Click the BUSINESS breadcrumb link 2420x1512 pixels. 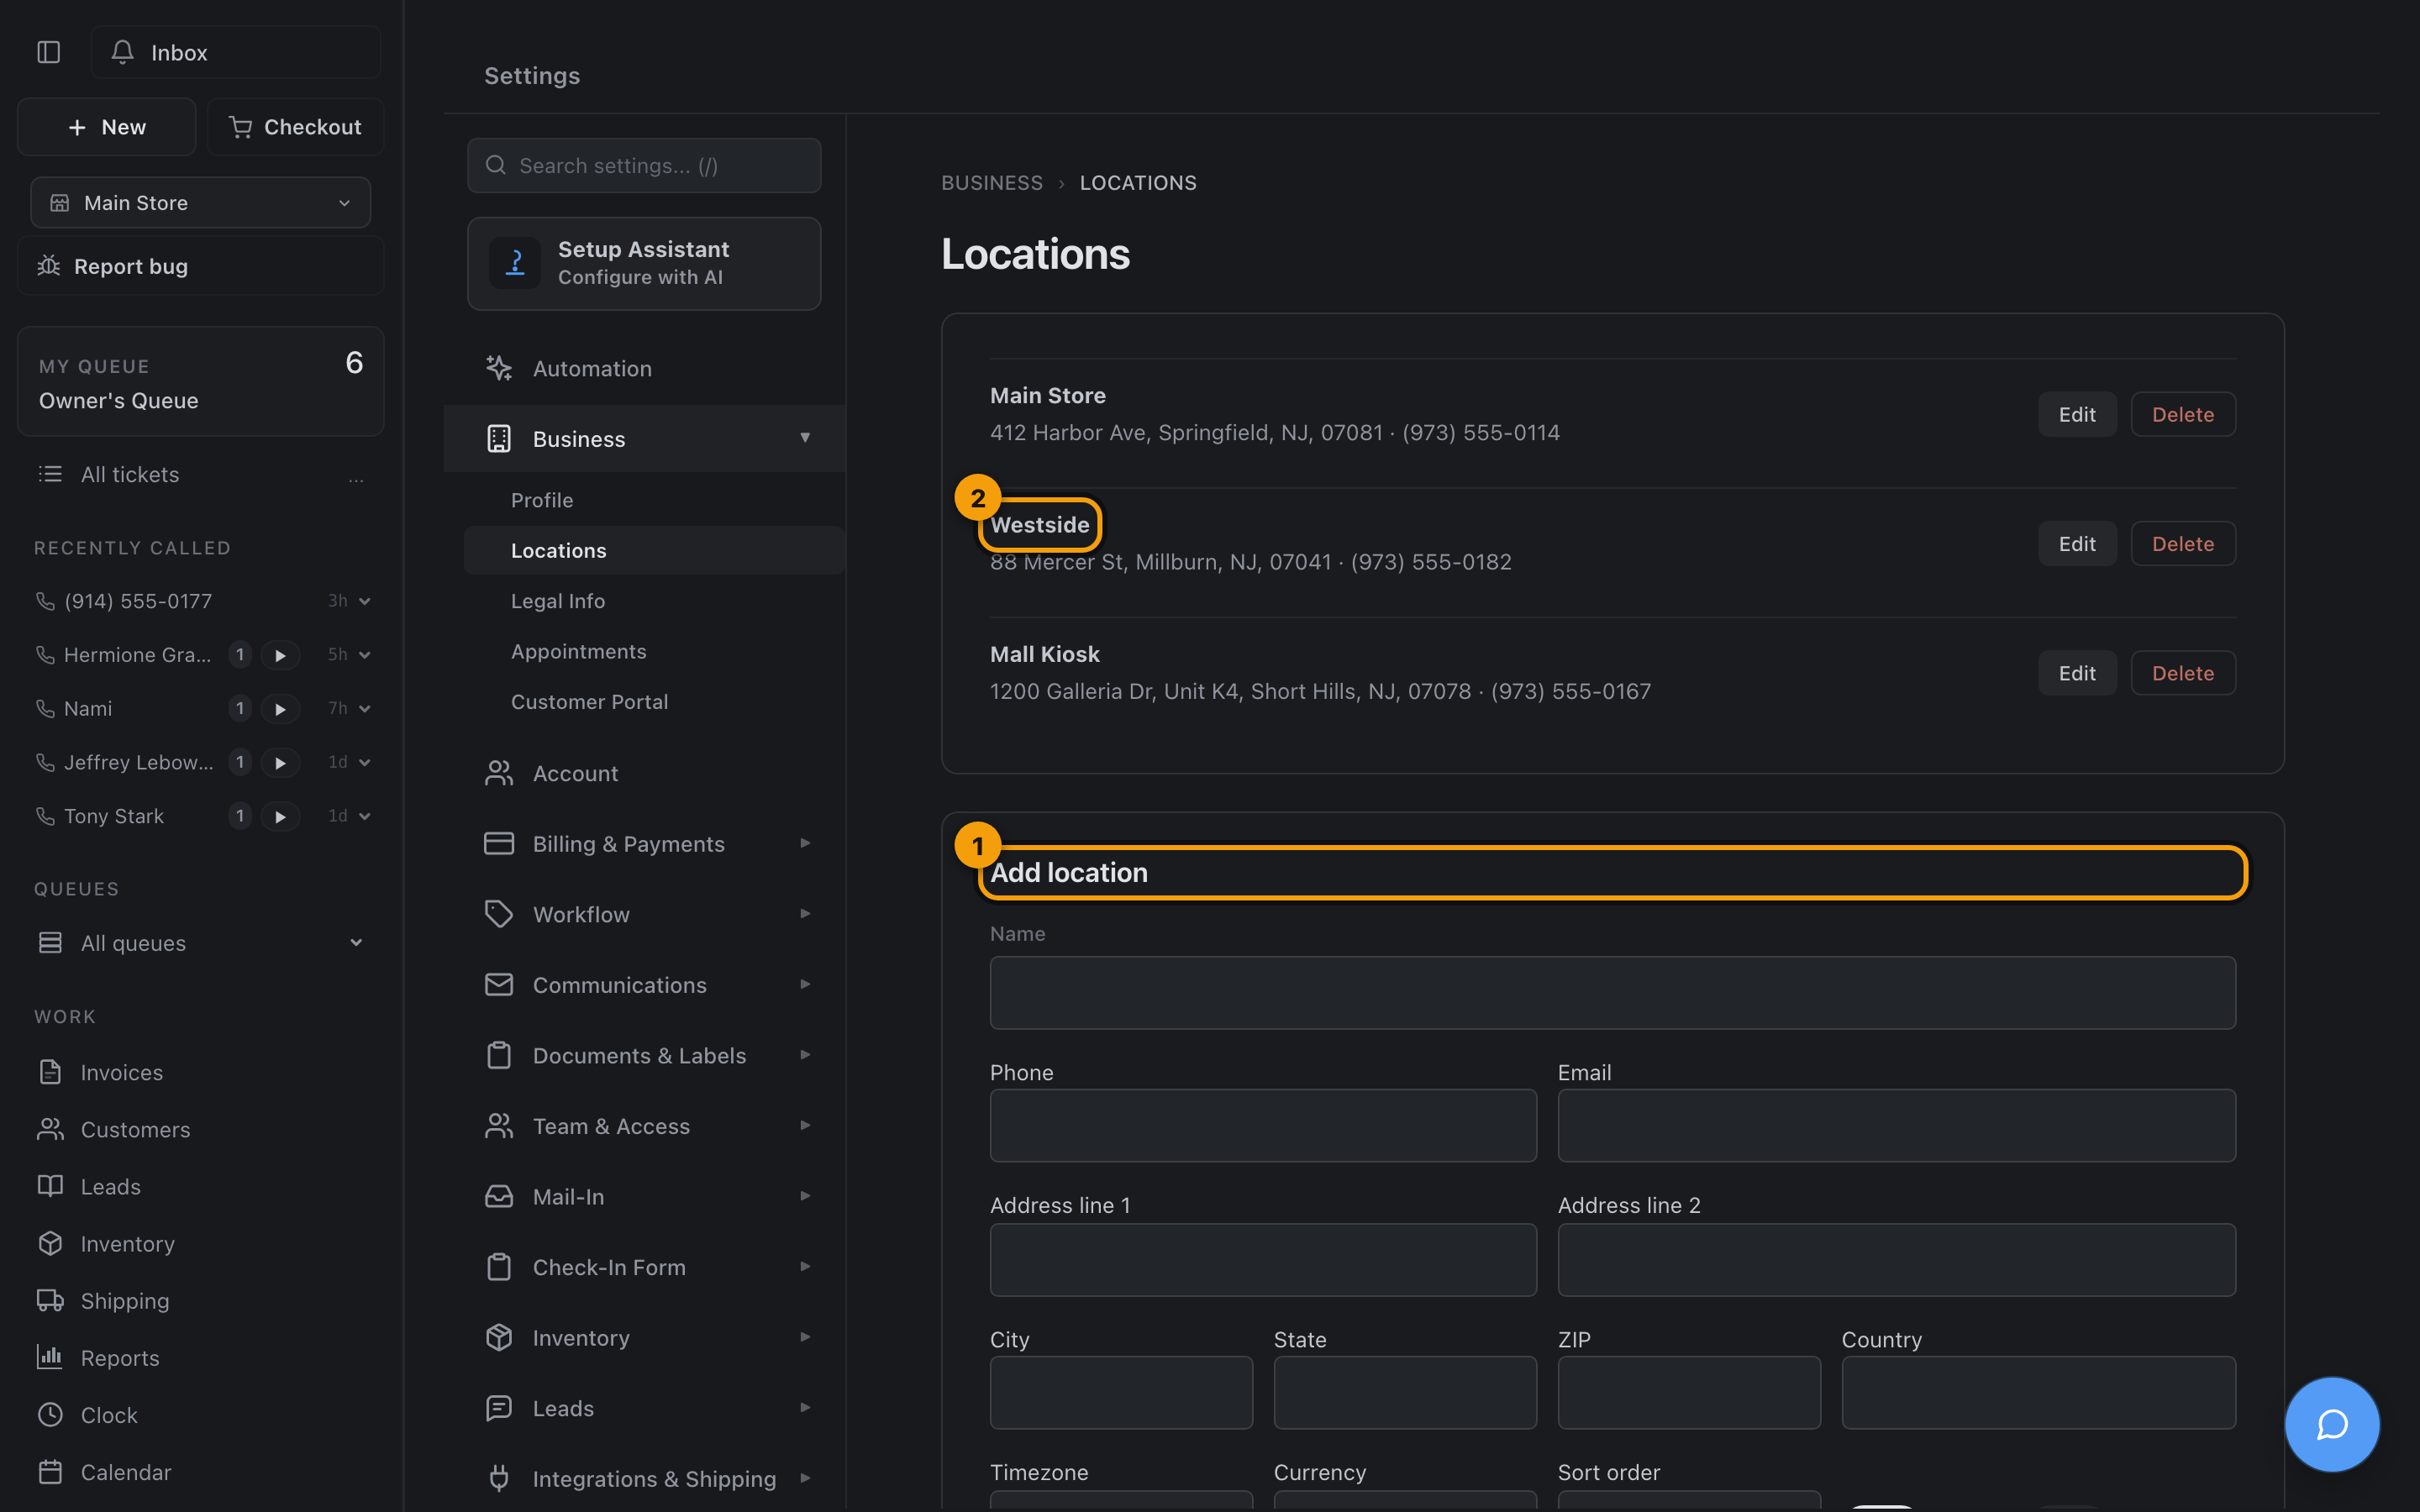click(x=992, y=183)
